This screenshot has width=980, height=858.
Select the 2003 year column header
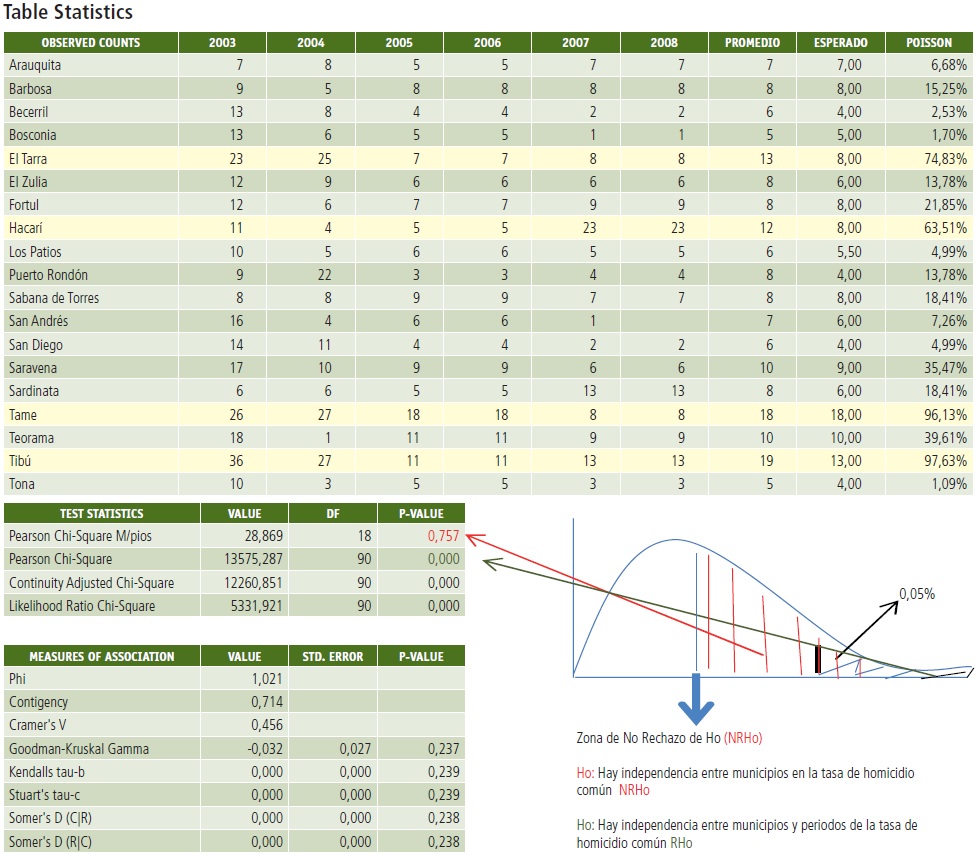222,43
